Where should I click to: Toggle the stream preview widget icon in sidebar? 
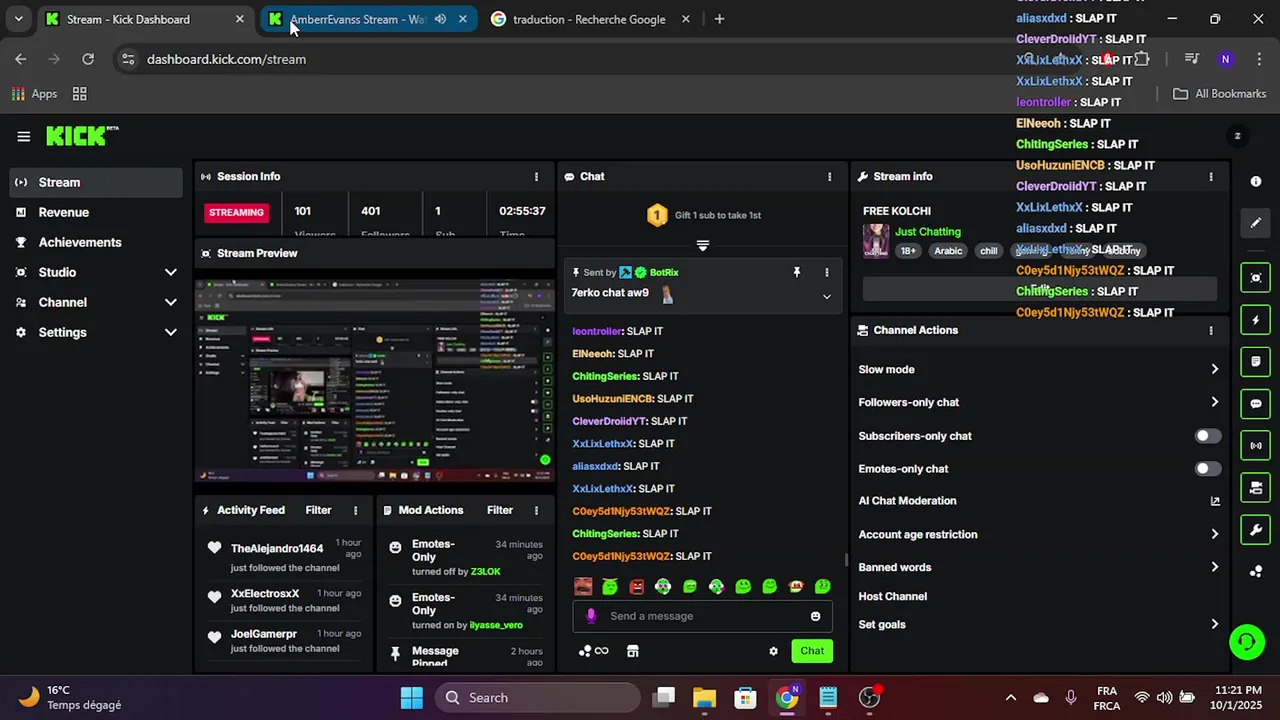1256,278
